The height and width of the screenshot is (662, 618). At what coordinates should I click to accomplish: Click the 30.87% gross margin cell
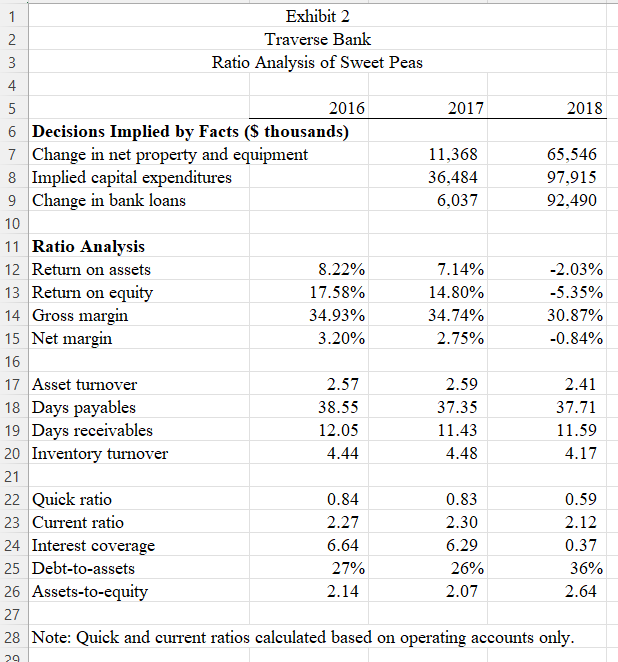coord(547,315)
